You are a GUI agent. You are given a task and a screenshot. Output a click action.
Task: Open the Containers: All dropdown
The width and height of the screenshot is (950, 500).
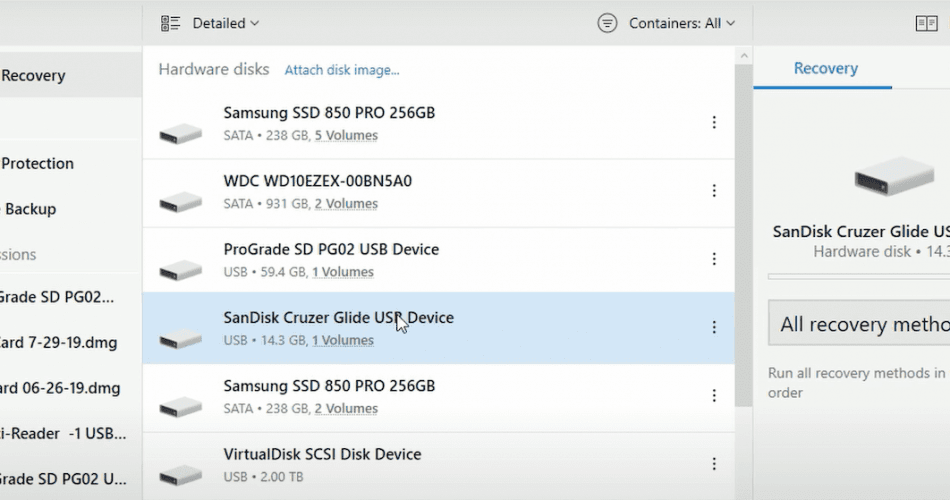point(682,23)
